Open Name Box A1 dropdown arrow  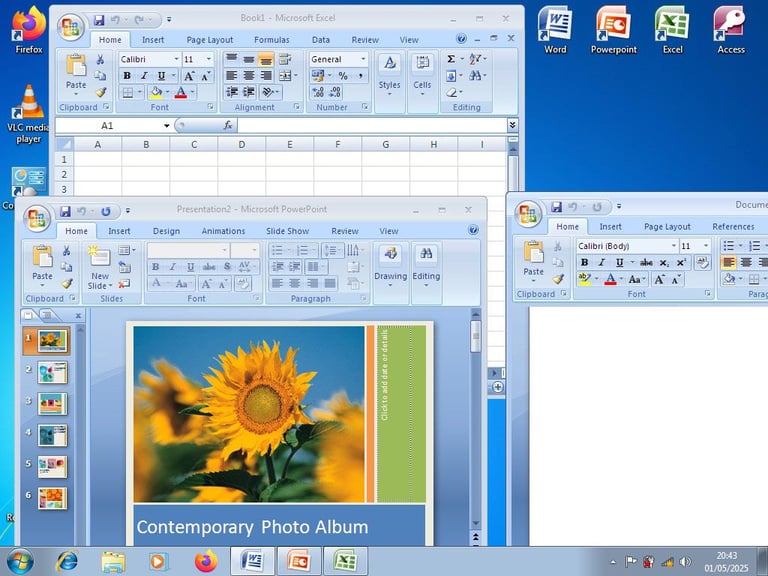tap(167, 126)
